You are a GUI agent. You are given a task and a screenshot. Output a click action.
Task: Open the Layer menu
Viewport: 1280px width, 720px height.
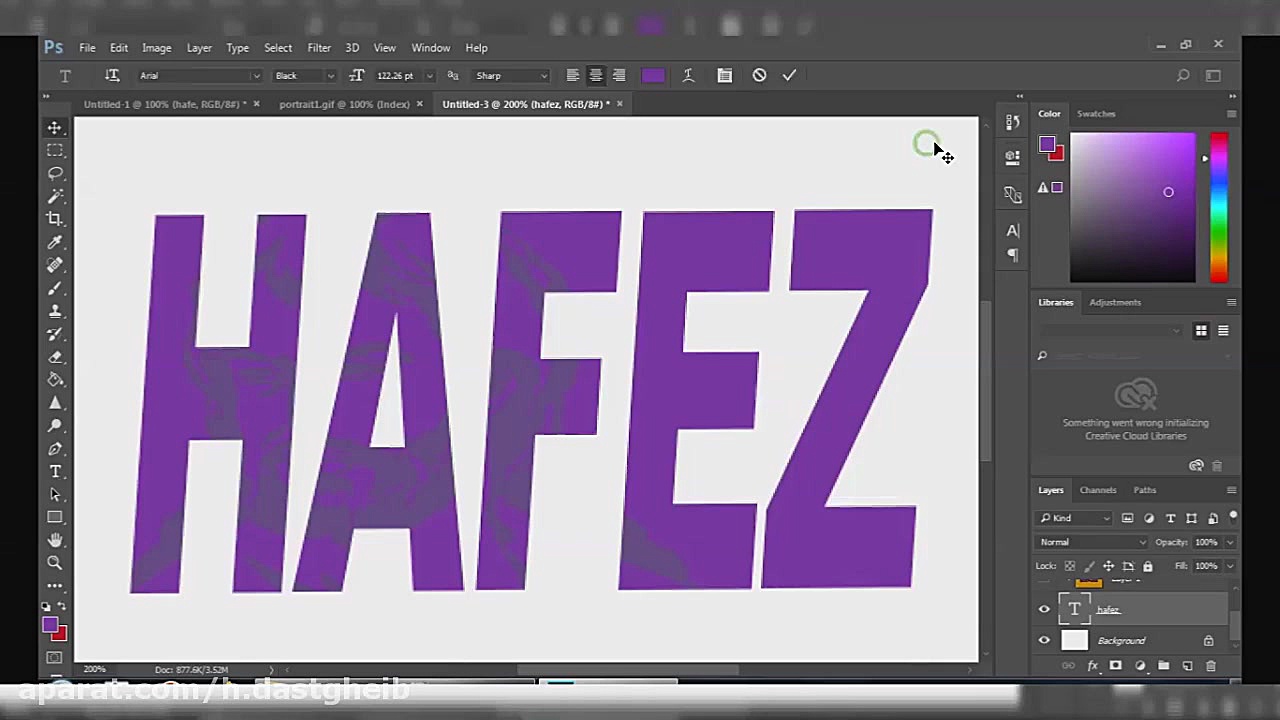[x=199, y=48]
